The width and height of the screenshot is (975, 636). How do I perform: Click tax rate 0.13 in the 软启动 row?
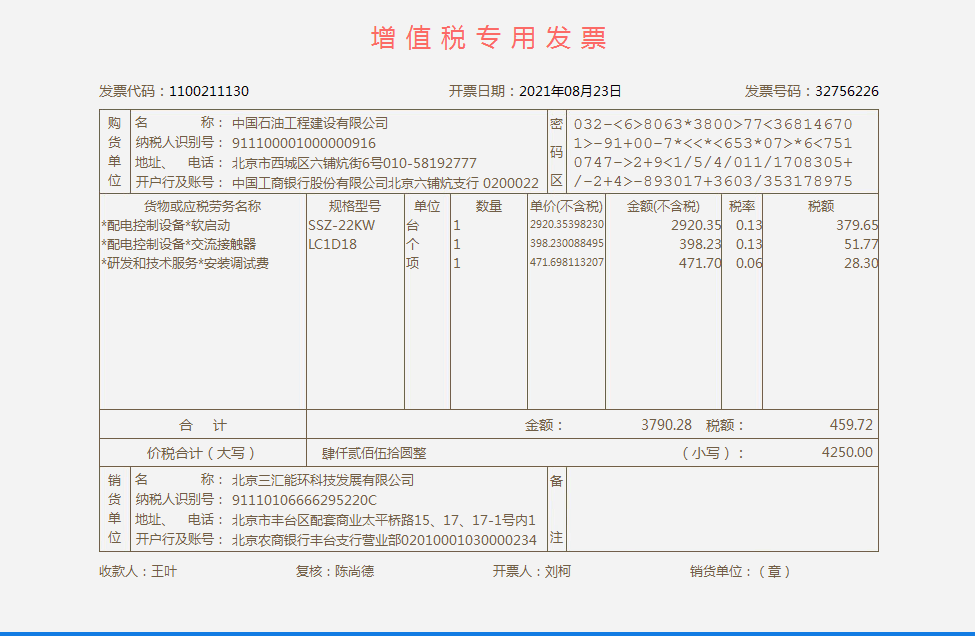click(x=749, y=225)
